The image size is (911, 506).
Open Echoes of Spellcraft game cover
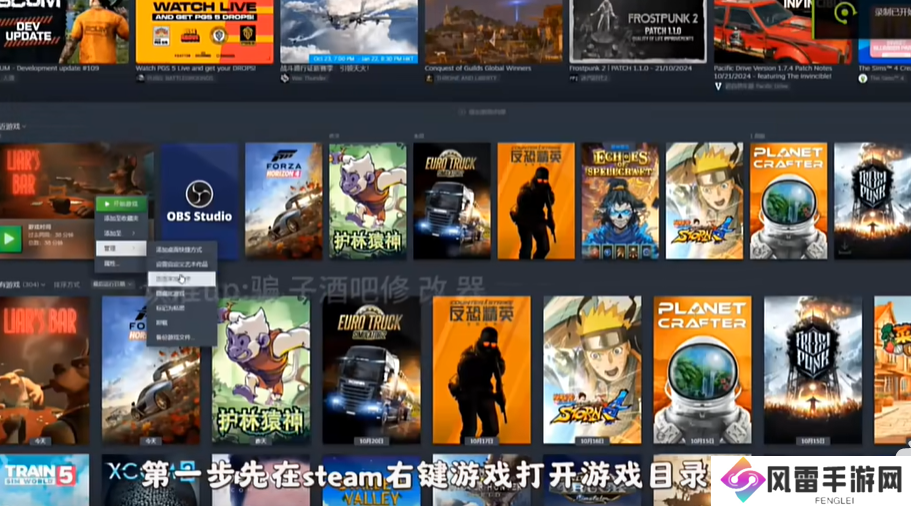tap(620, 200)
